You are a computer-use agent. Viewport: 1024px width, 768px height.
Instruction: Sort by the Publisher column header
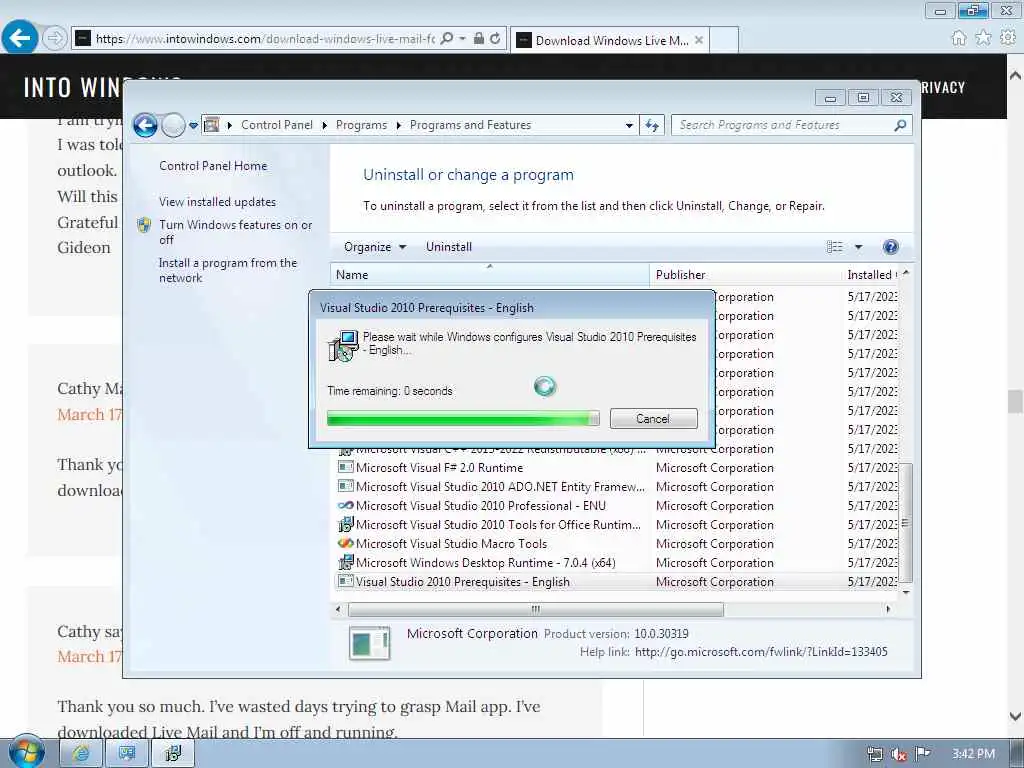[x=745, y=275]
